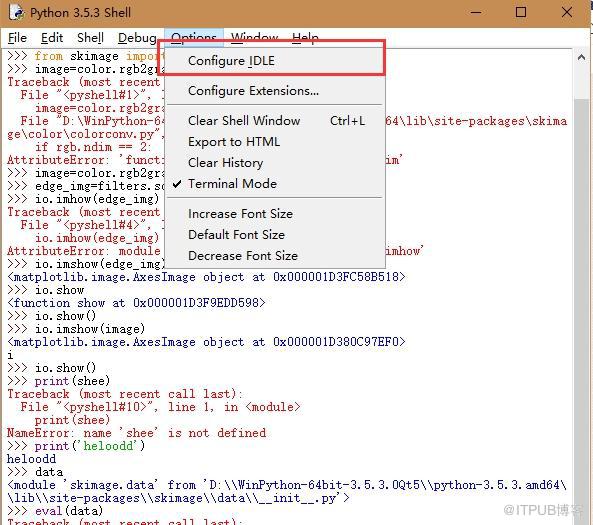Screen dimensions: 593x525
Task: Minimize the Python Shell window
Action: (476, 12)
